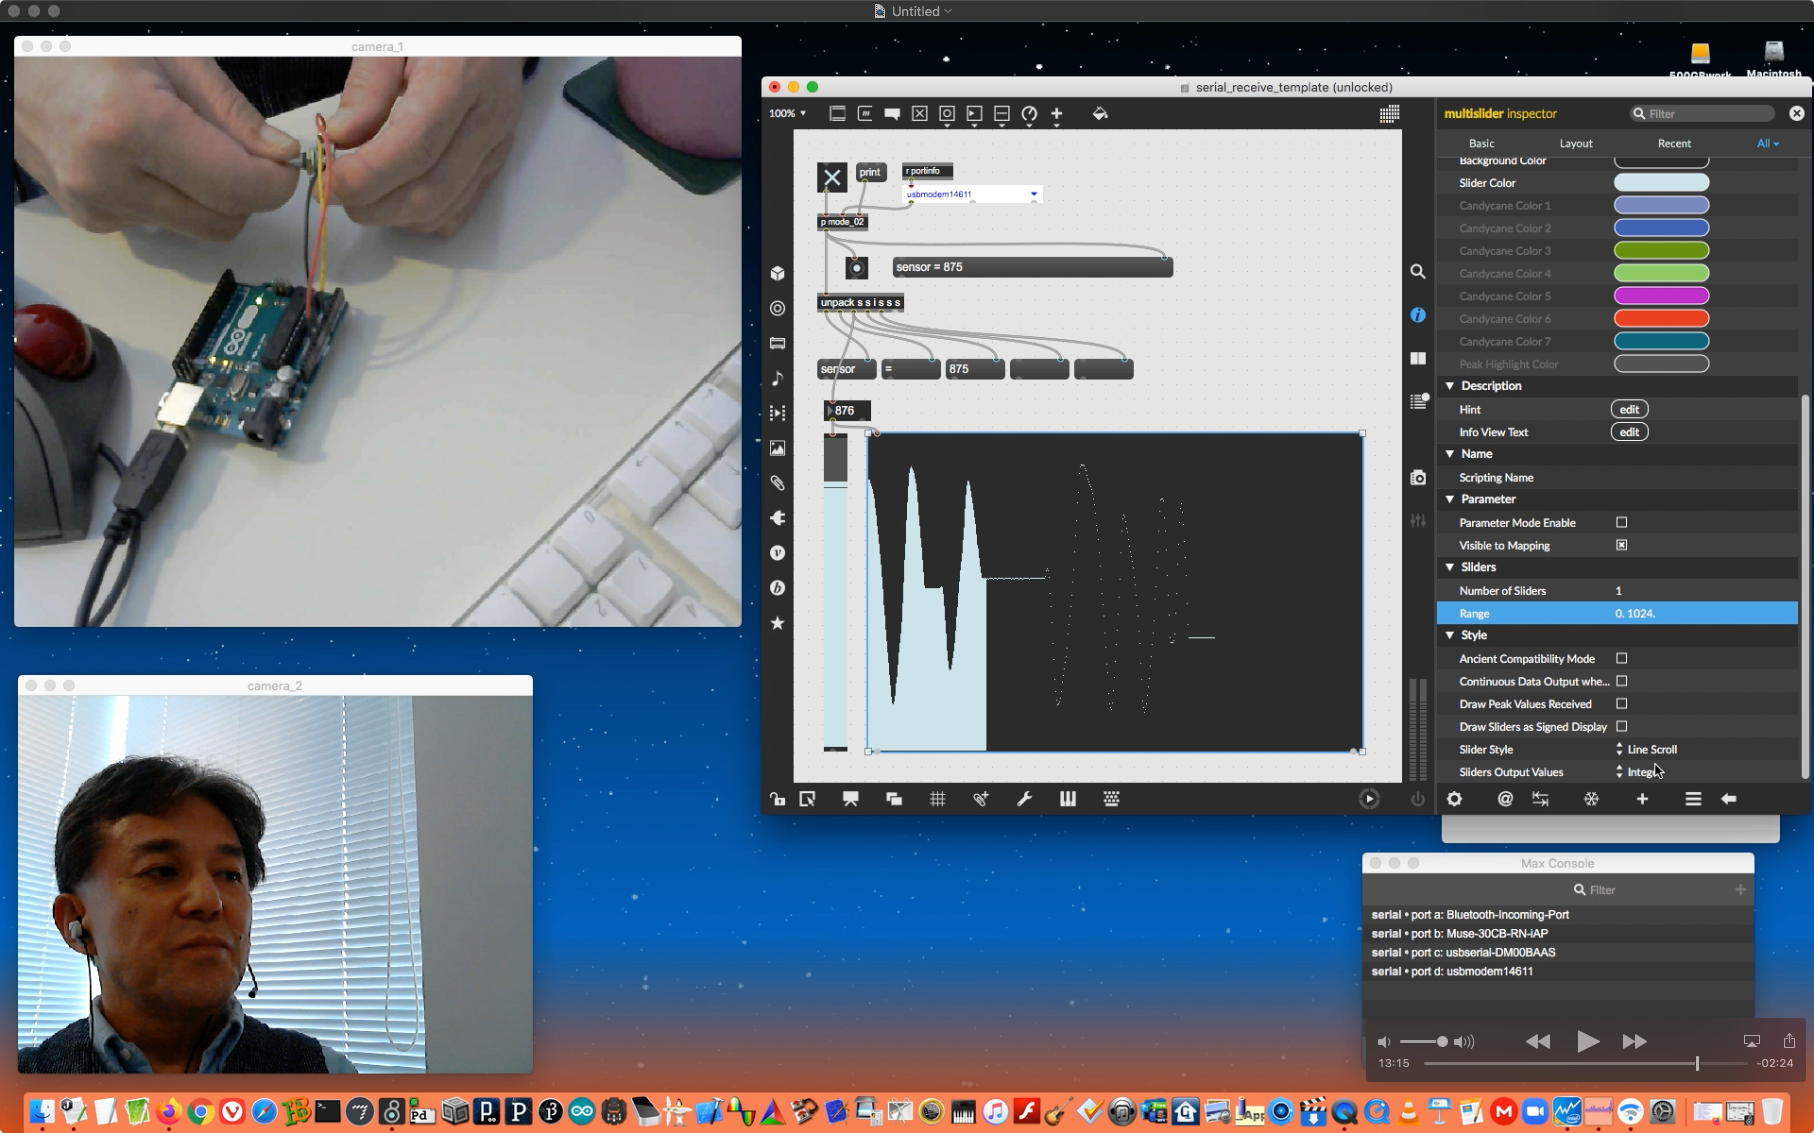Check Draw Peak Values Received
1814x1133 pixels.
click(1621, 704)
